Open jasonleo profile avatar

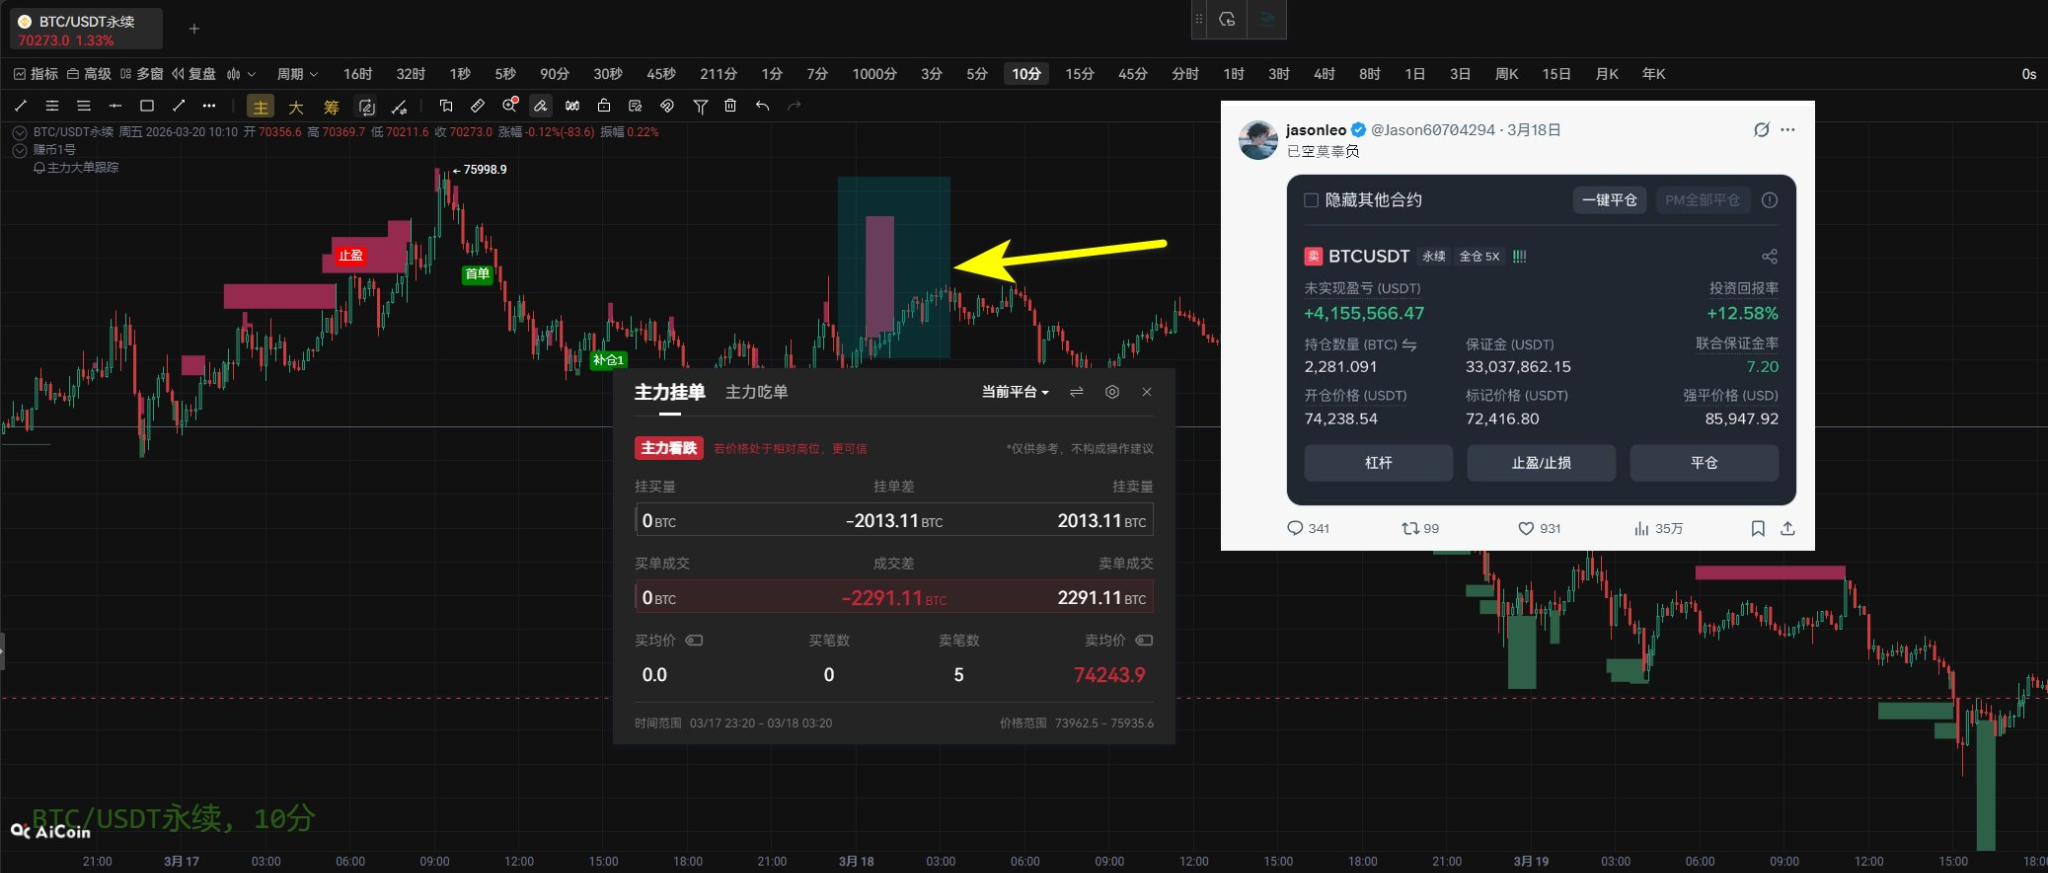1258,140
